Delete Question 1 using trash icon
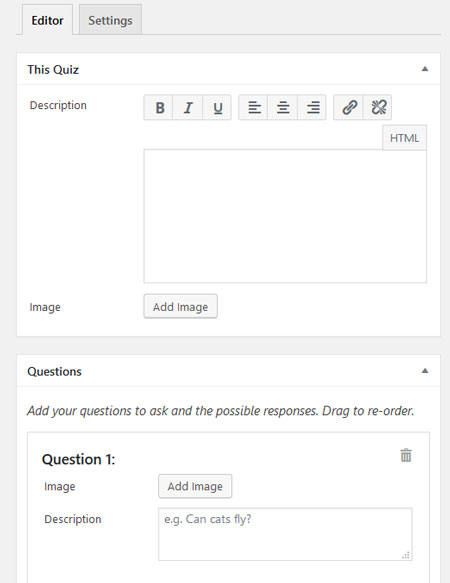The width and height of the screenshot is (450, 583). pyautogui.click(x=406, y=455)
